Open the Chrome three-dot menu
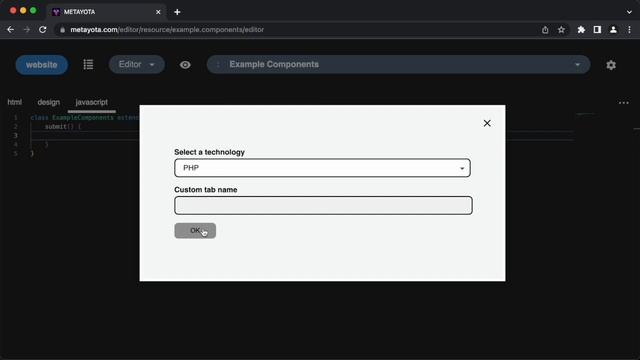640x360 pixels. pos(629,30)
